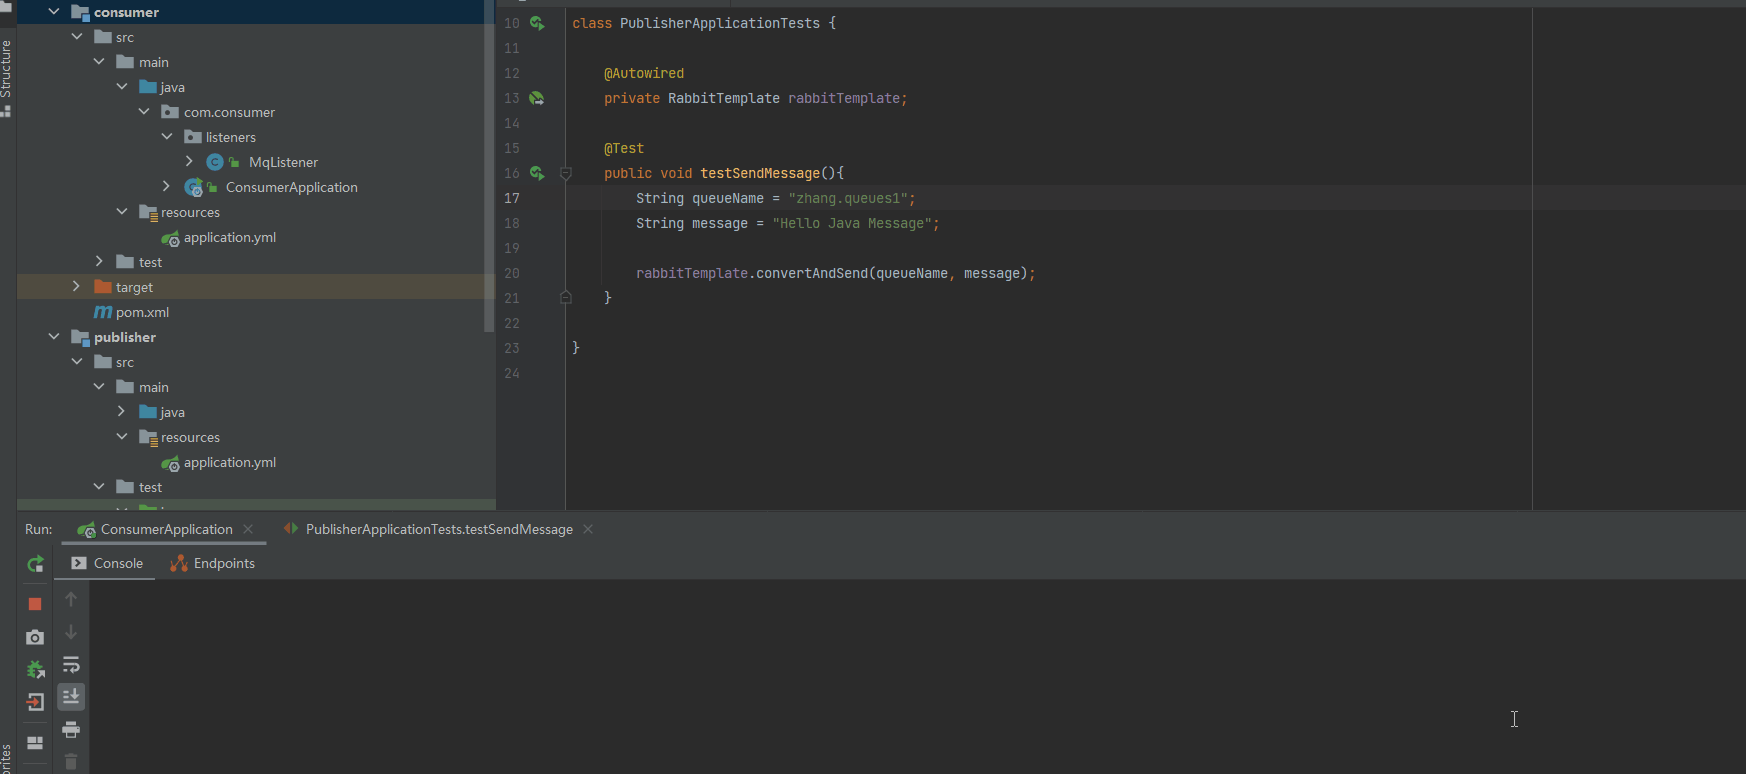Click the project tree vertical scrollbar
The image size is (1746, 774).
[489, 165]
